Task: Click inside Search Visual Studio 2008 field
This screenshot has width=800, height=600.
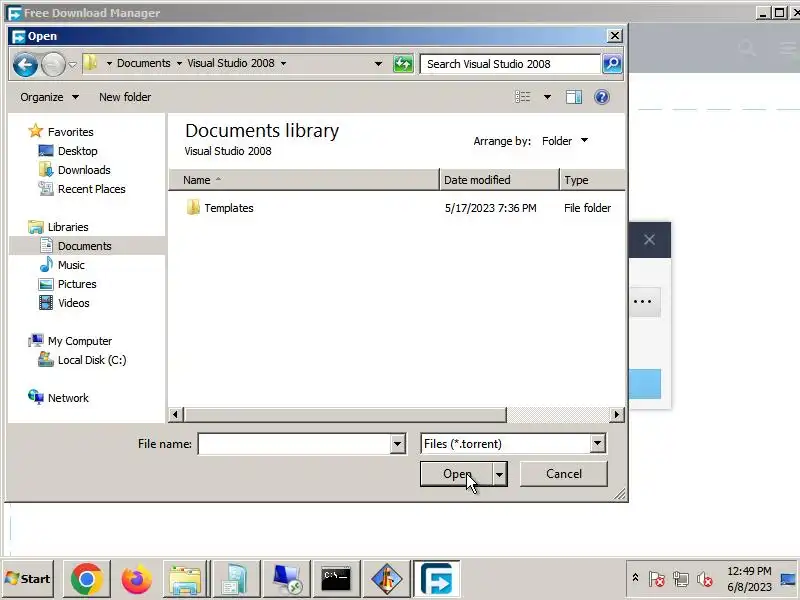Action: (x=509, y=64)
